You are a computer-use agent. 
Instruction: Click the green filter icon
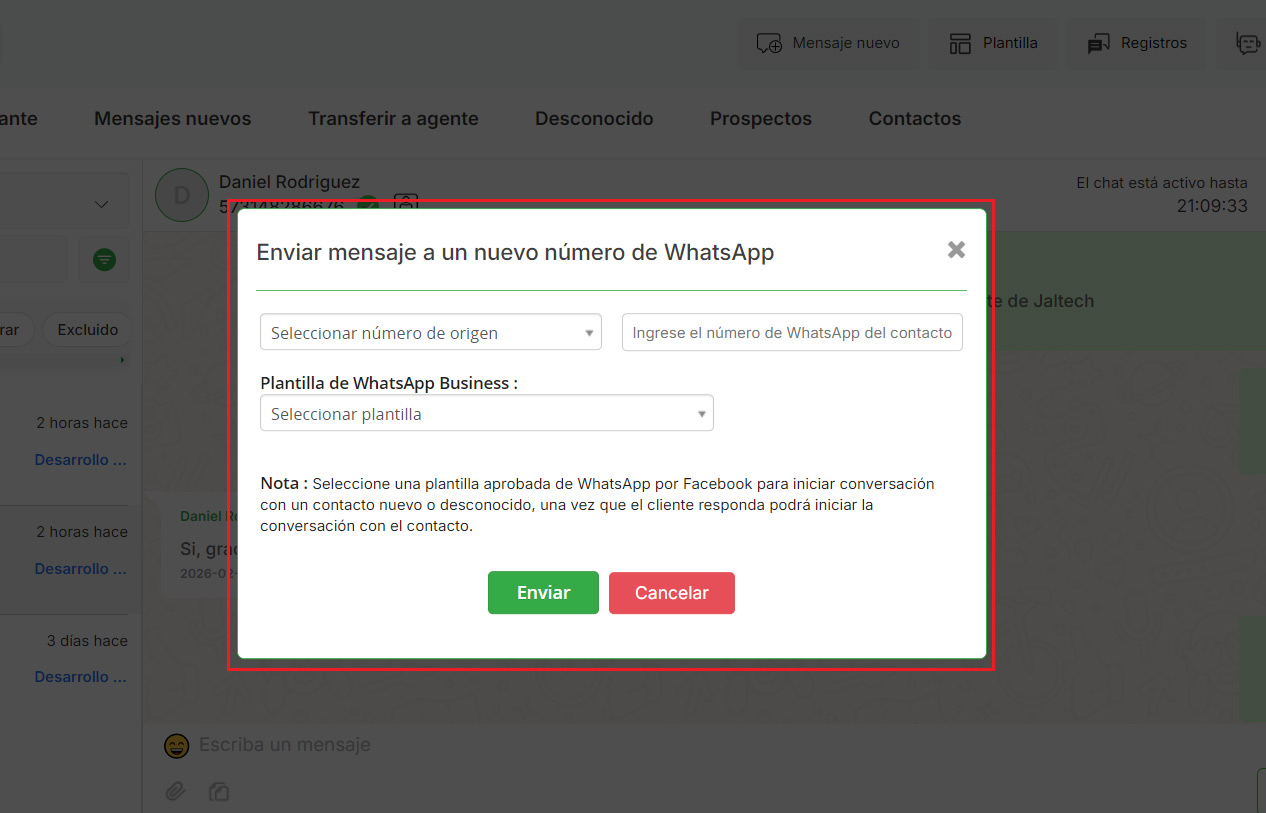[x=104, y=260]
